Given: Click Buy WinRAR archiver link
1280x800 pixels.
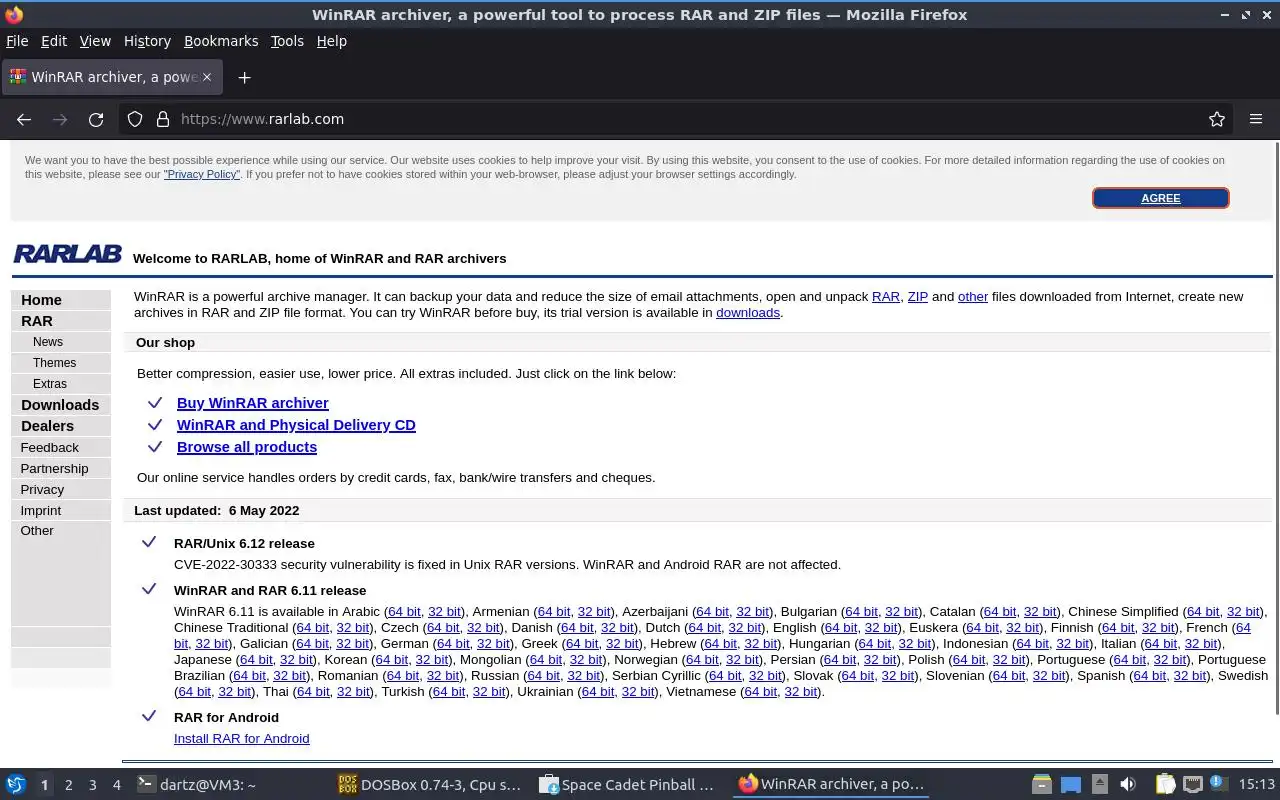Looking at the screenshot, I should pos(253,403).
